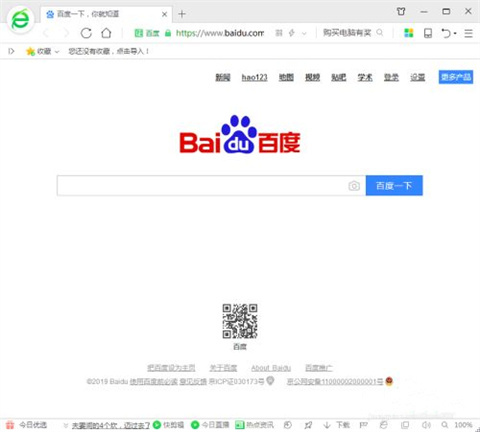Screen dimensions: 480x432
Task: Open 快剪辑 in status bar
Action: (169, 425)
